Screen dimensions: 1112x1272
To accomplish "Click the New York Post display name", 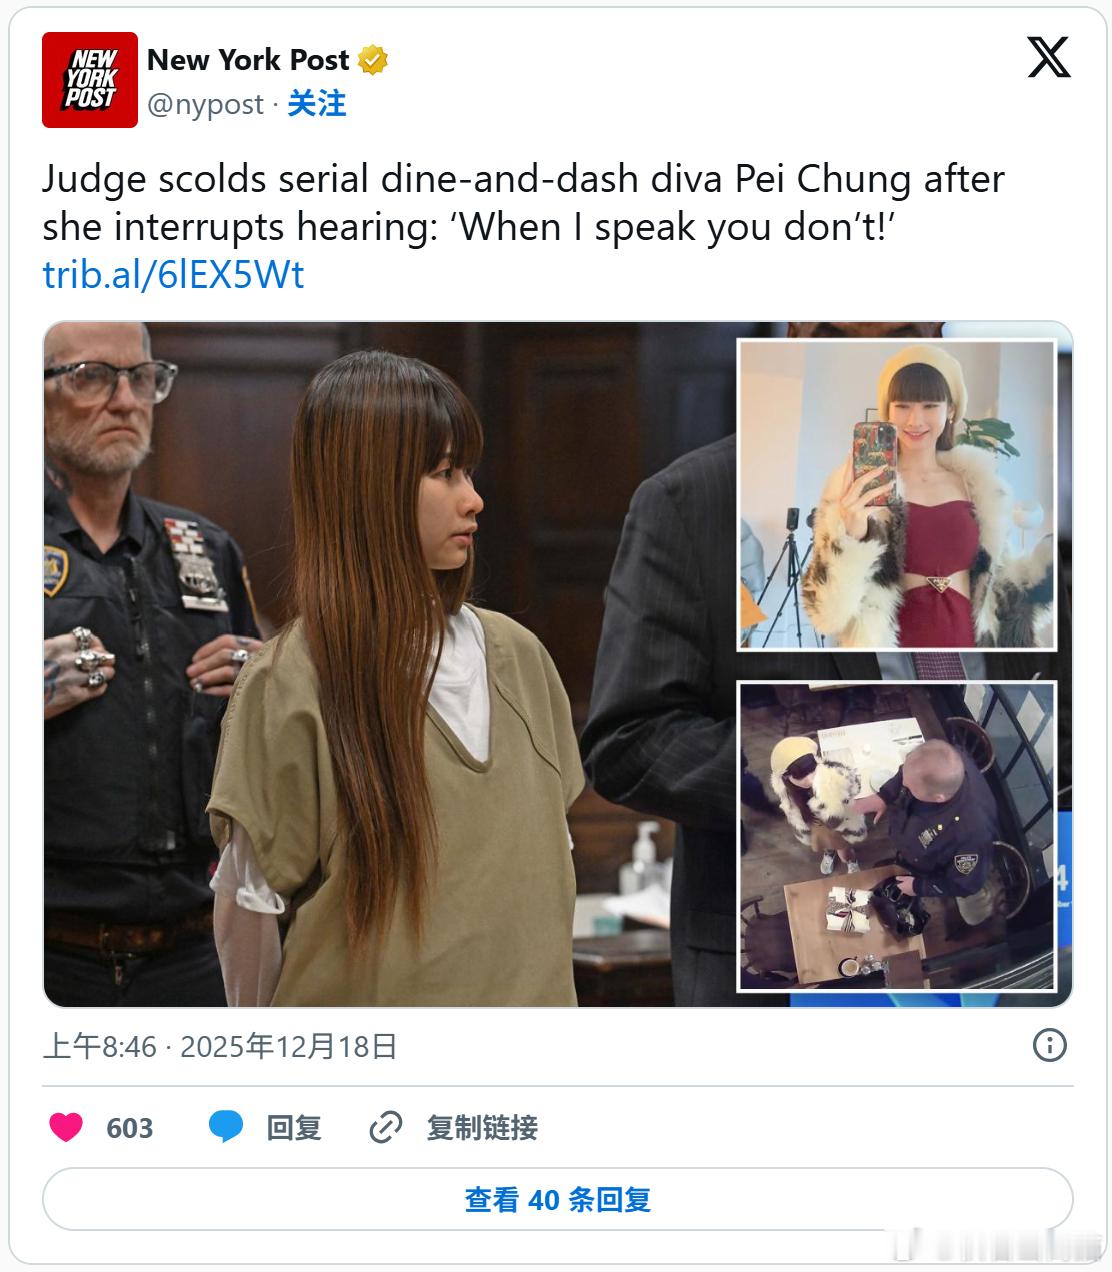I will point(248,60).
